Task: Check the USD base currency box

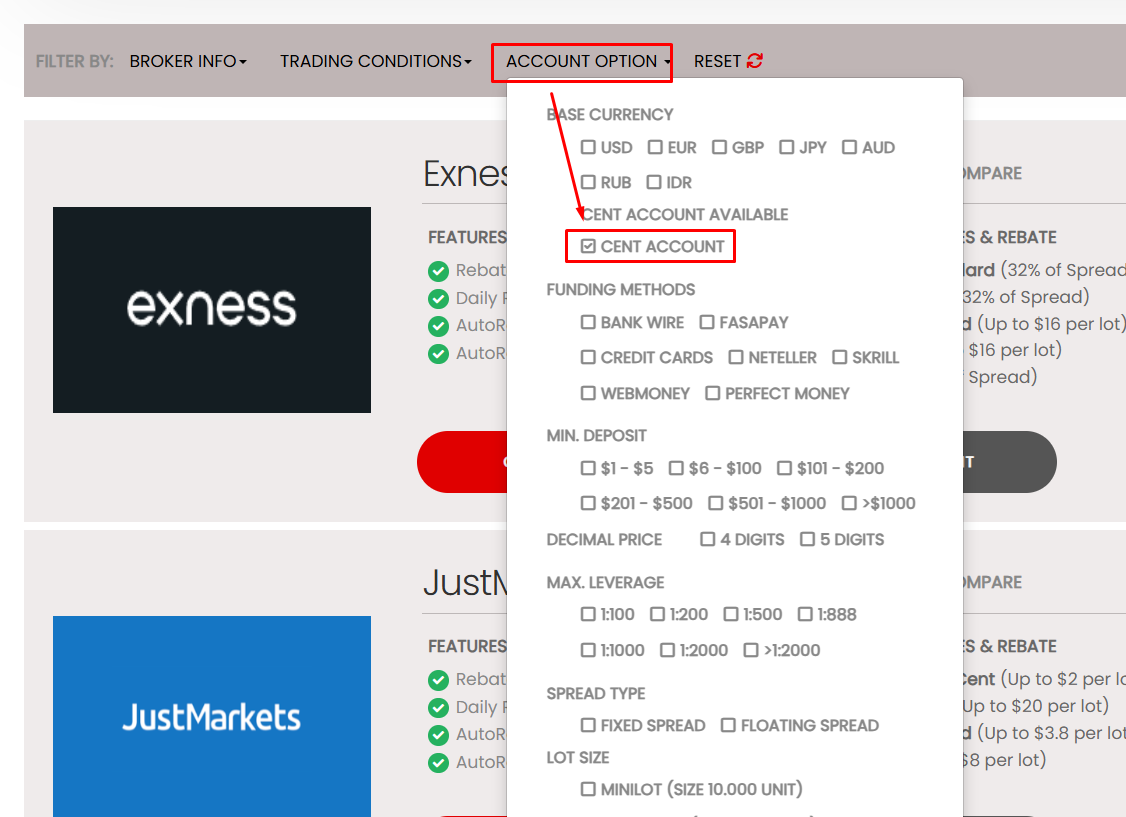Action: [x=588, y=147]
